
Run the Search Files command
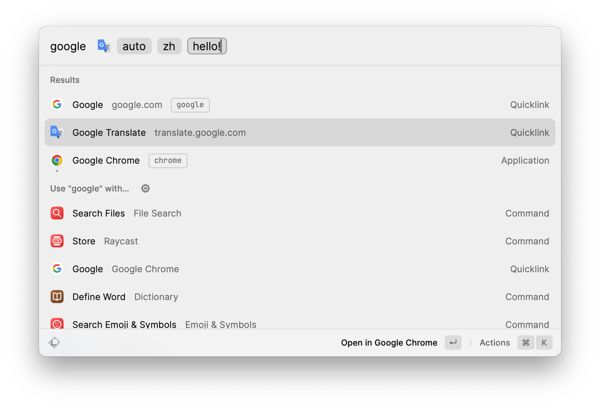[x=300, y=213]
